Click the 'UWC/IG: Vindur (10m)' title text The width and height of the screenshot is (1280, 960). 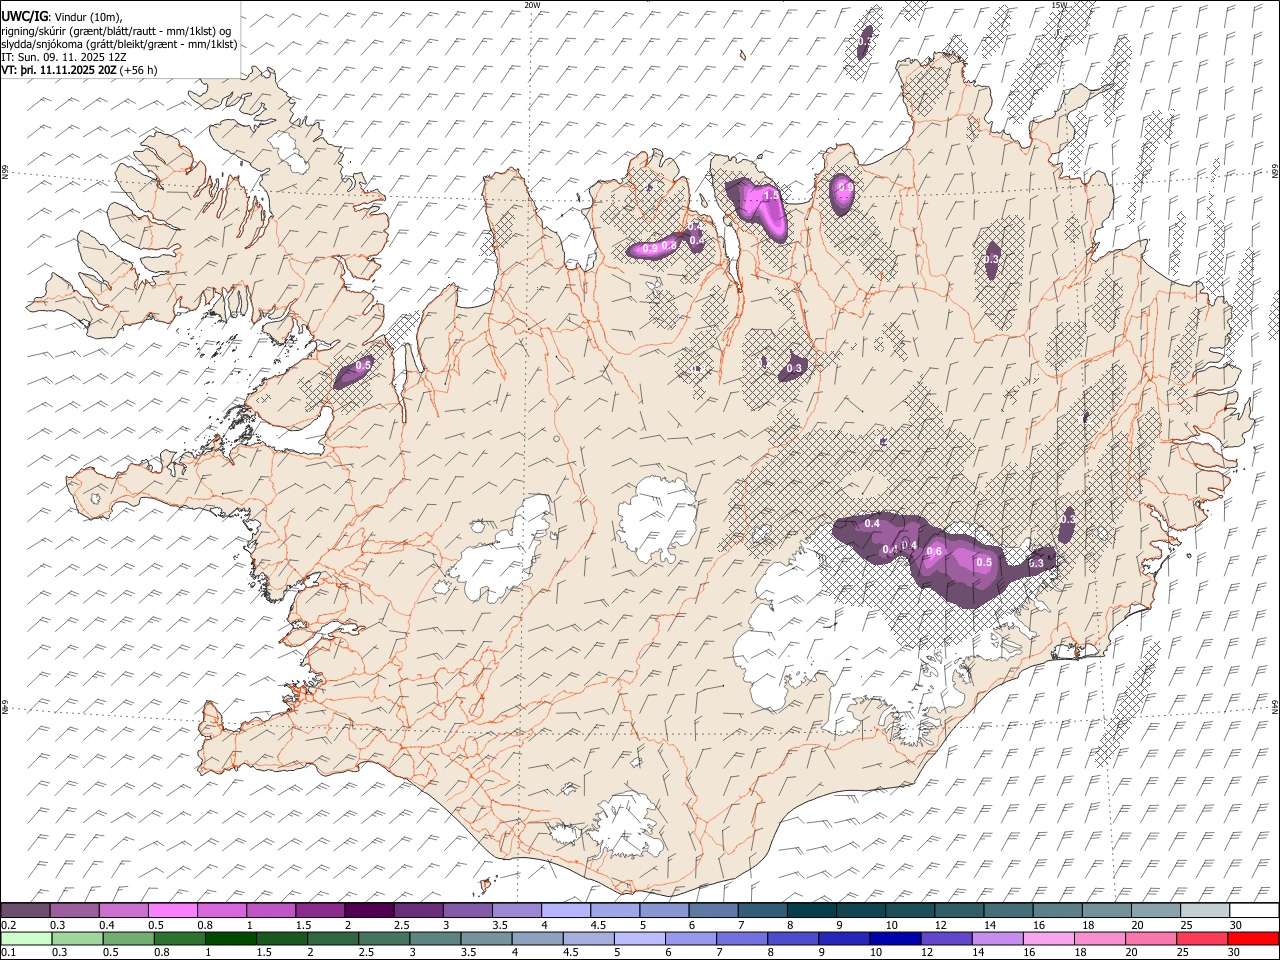(61, 17)
